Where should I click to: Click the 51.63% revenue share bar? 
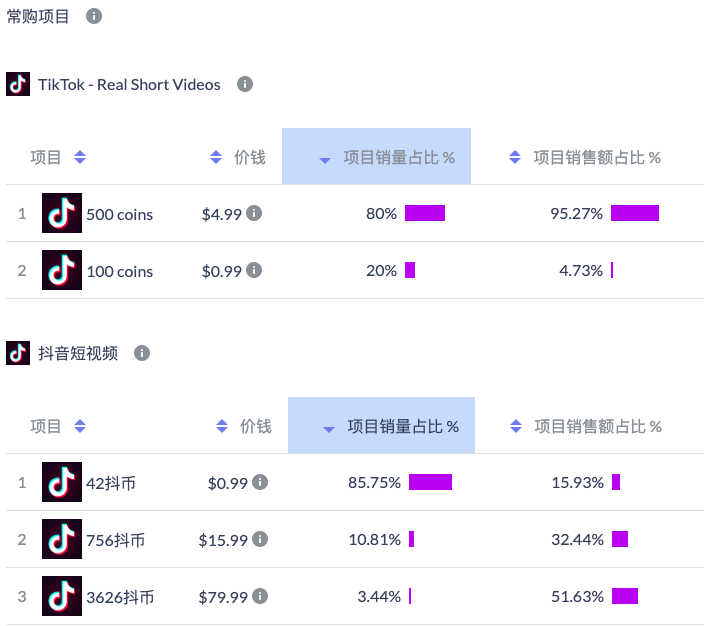(x=625, y=596)
